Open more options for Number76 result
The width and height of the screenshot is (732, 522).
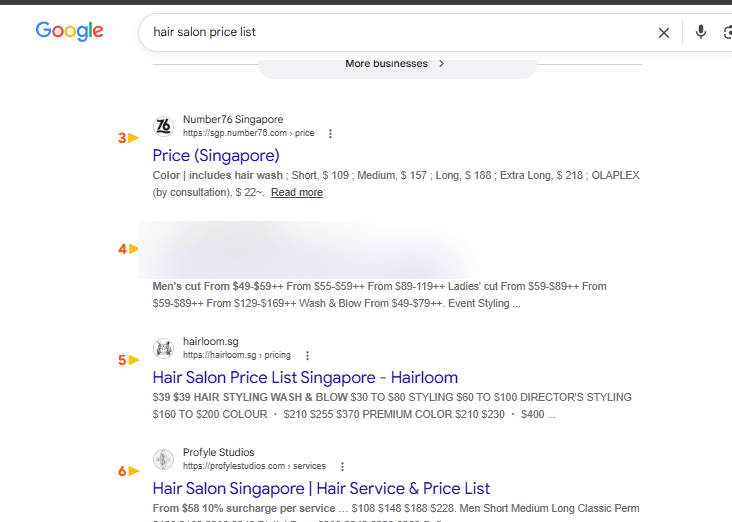331,134
